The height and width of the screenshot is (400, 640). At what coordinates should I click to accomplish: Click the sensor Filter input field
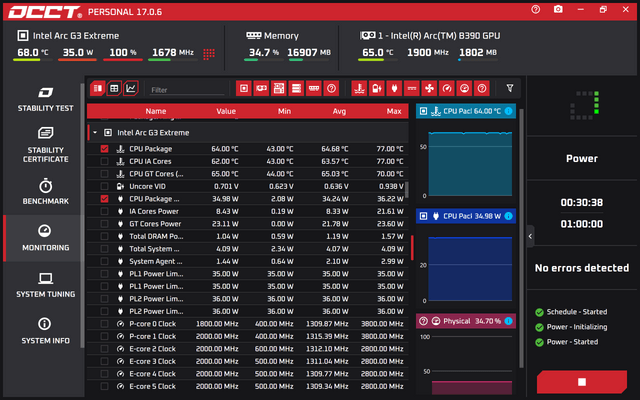point(187,90)
